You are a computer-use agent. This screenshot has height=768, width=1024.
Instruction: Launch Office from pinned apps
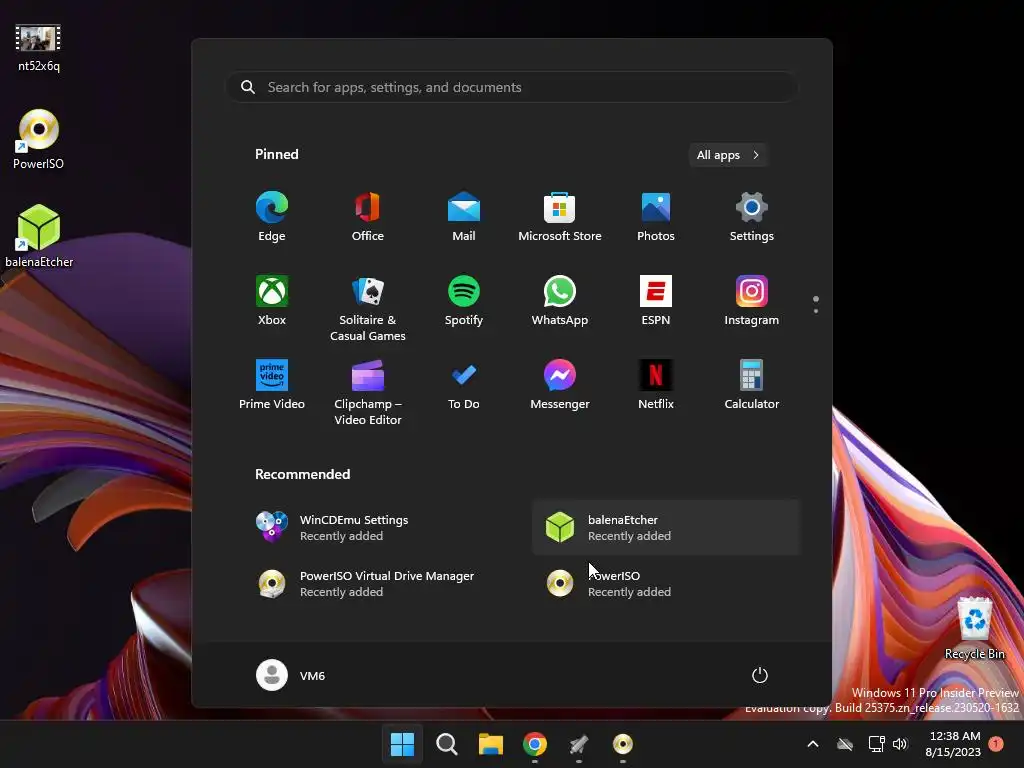pyautogui.click(x=368, y=216)
